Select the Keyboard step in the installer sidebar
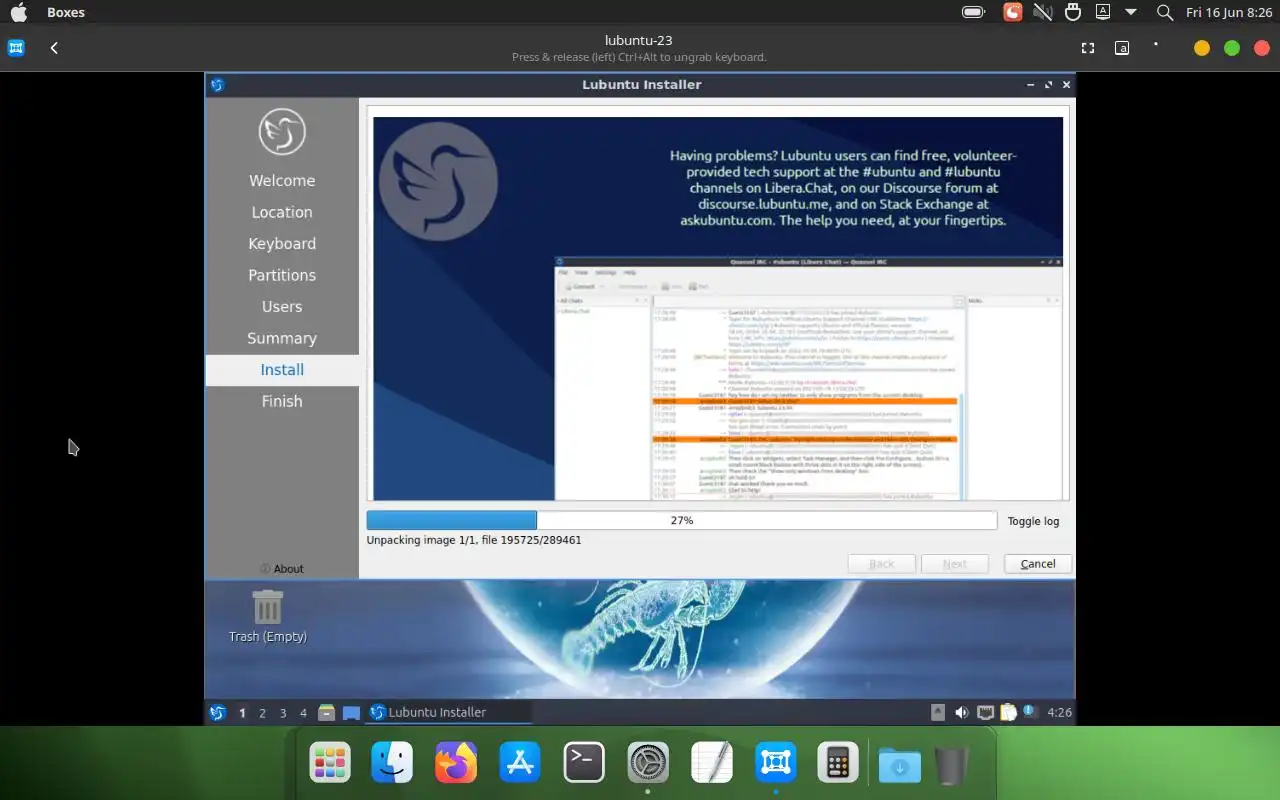Viewport: 1280px width, 800px height. click(282, 244)
